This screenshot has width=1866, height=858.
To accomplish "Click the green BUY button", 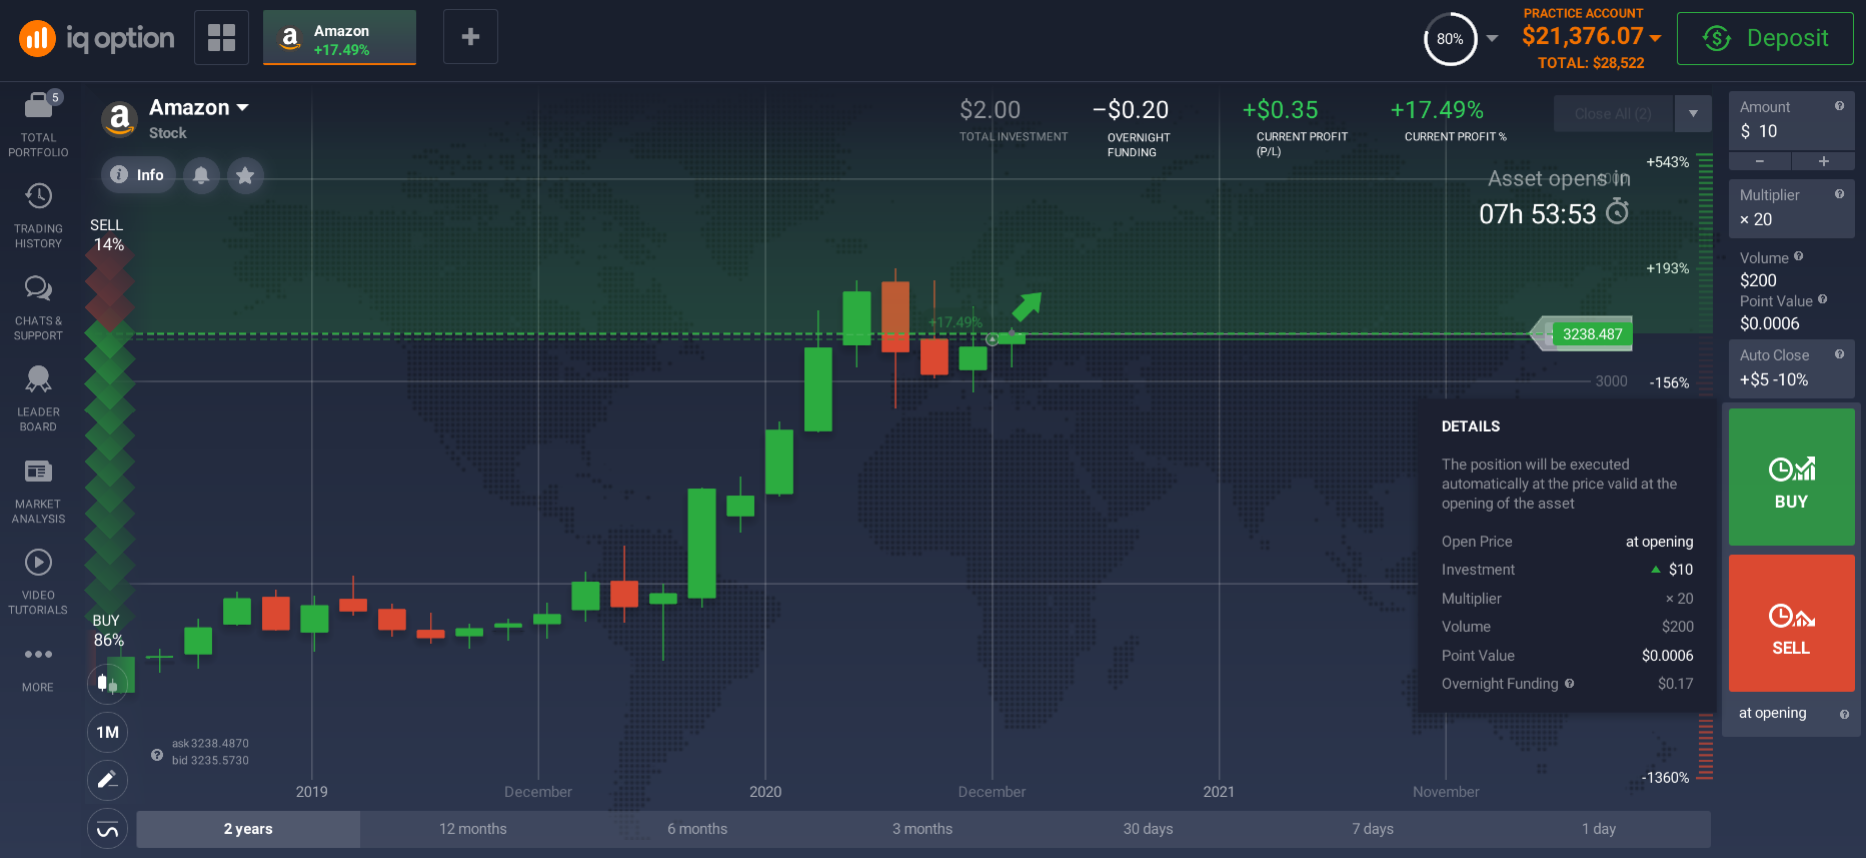I will 1791,477.
